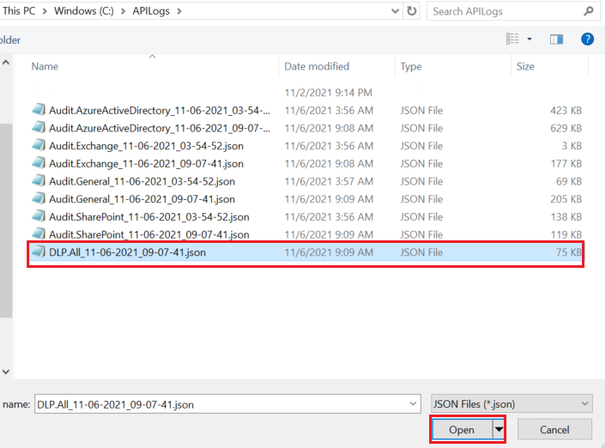Sort by the Name column header

(45, 66)
